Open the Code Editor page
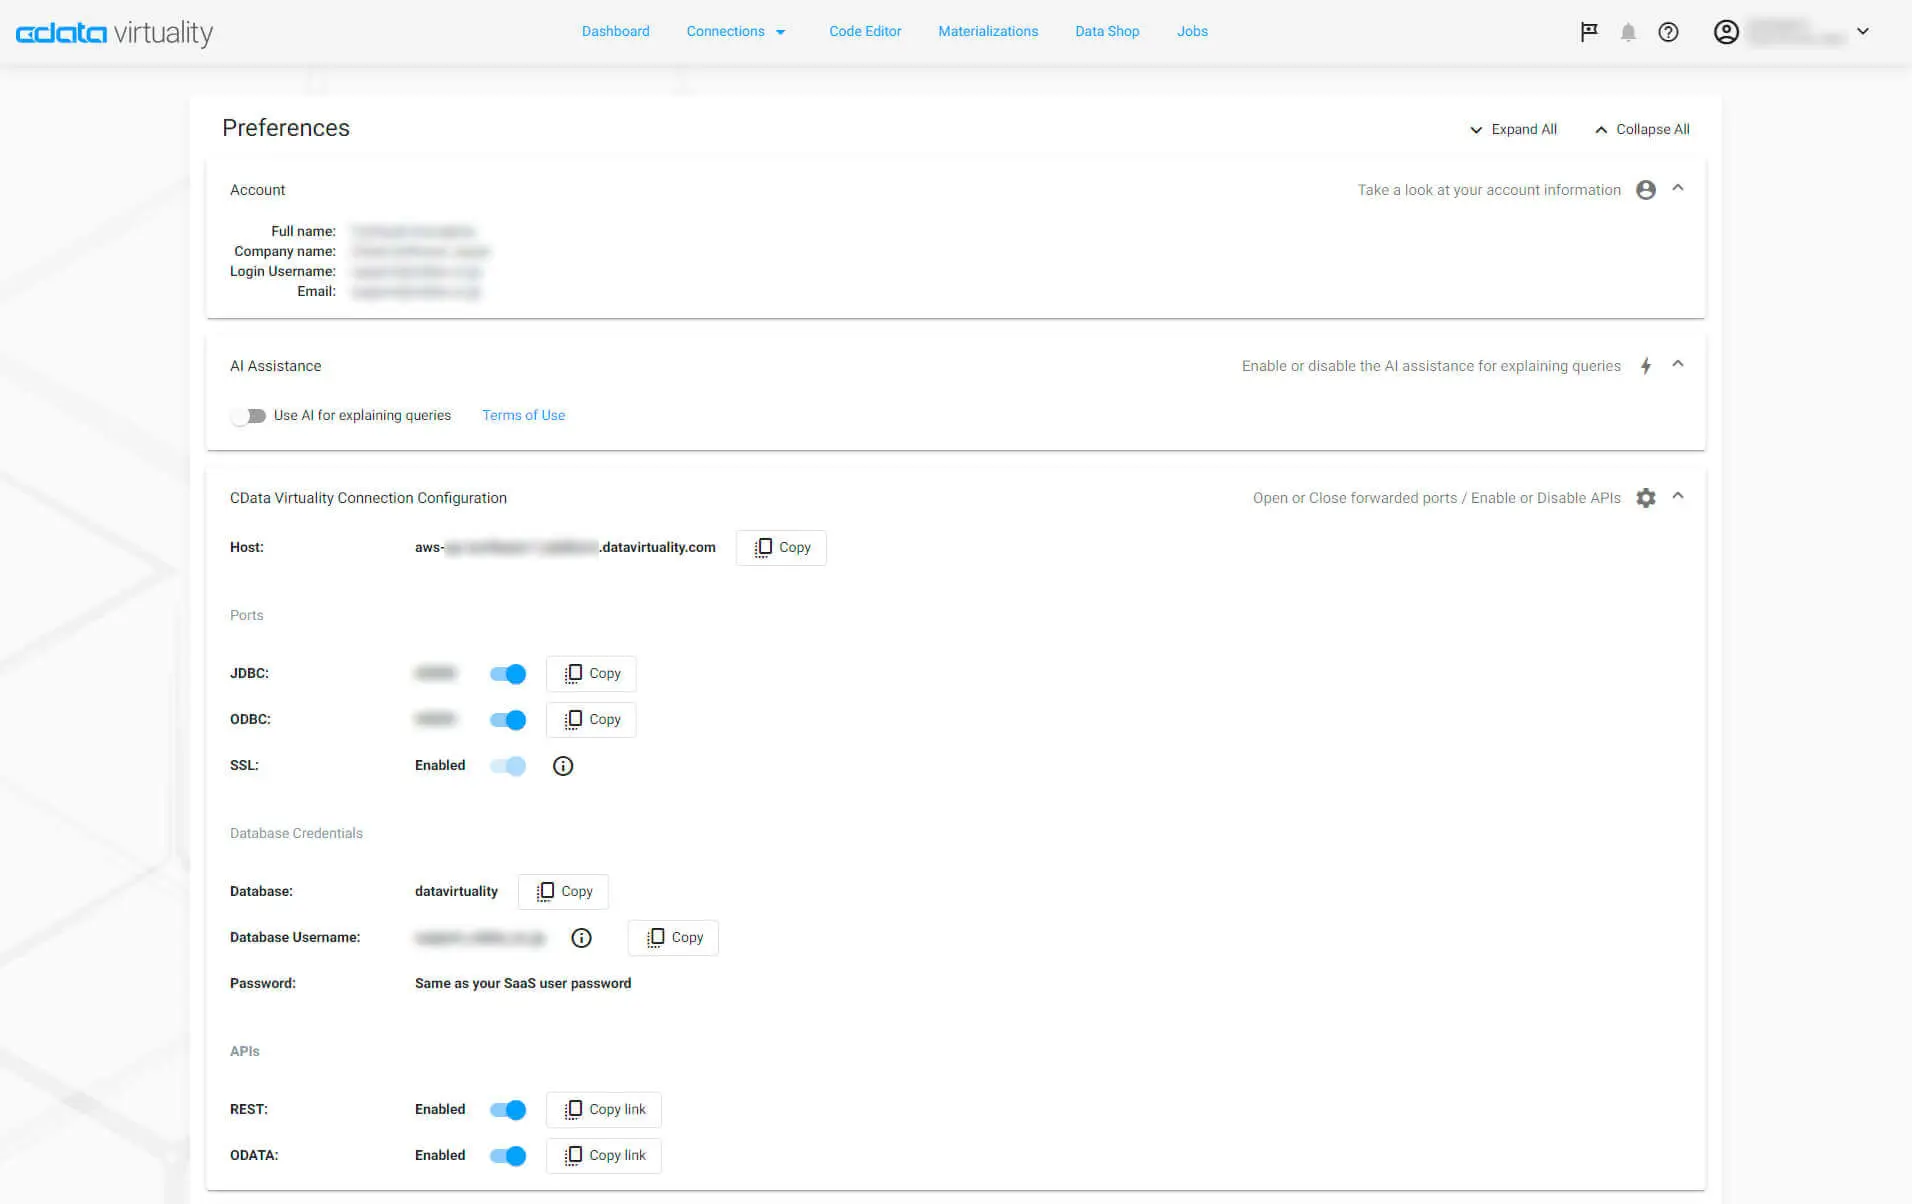Viewport: 1912px width, 1204px height. (x=865, y=32)
